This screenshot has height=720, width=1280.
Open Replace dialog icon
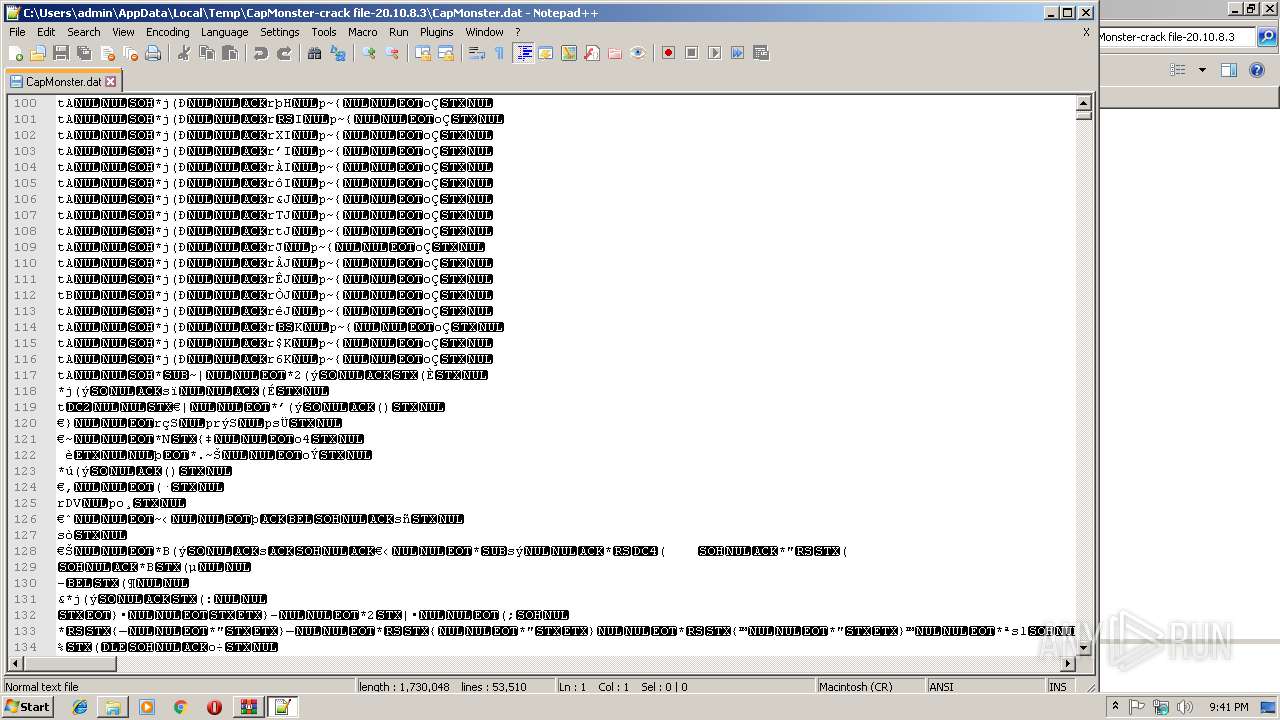338,53
